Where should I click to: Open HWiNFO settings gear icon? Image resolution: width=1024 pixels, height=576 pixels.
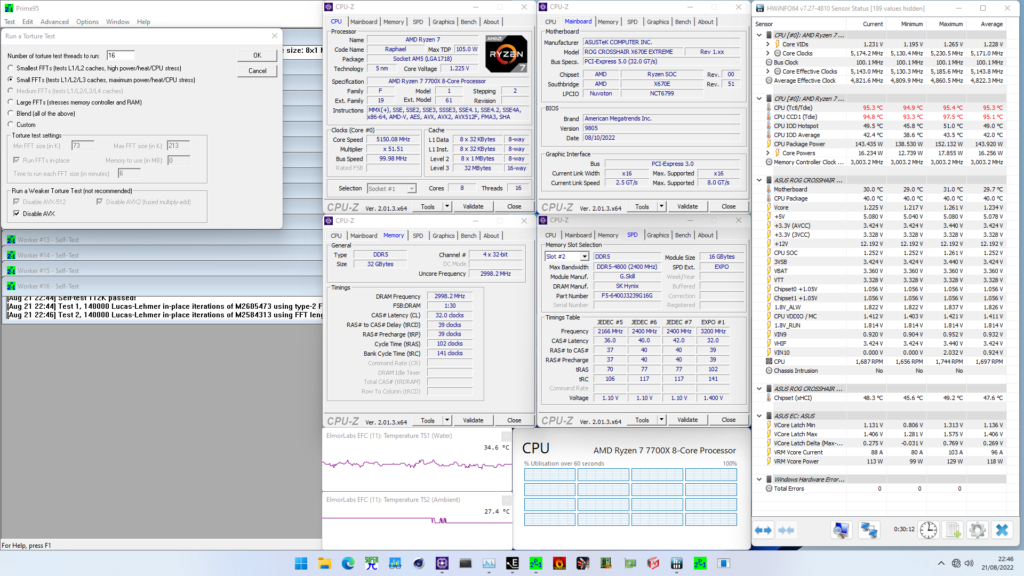tap(977, 530)
